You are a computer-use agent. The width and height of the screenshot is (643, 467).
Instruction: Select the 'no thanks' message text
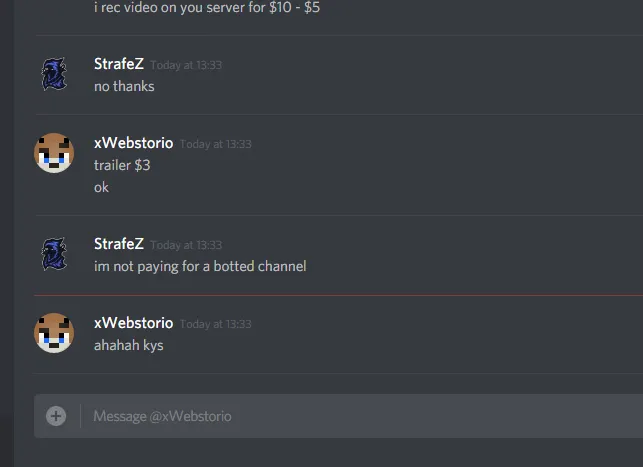[x=124, y=86]
